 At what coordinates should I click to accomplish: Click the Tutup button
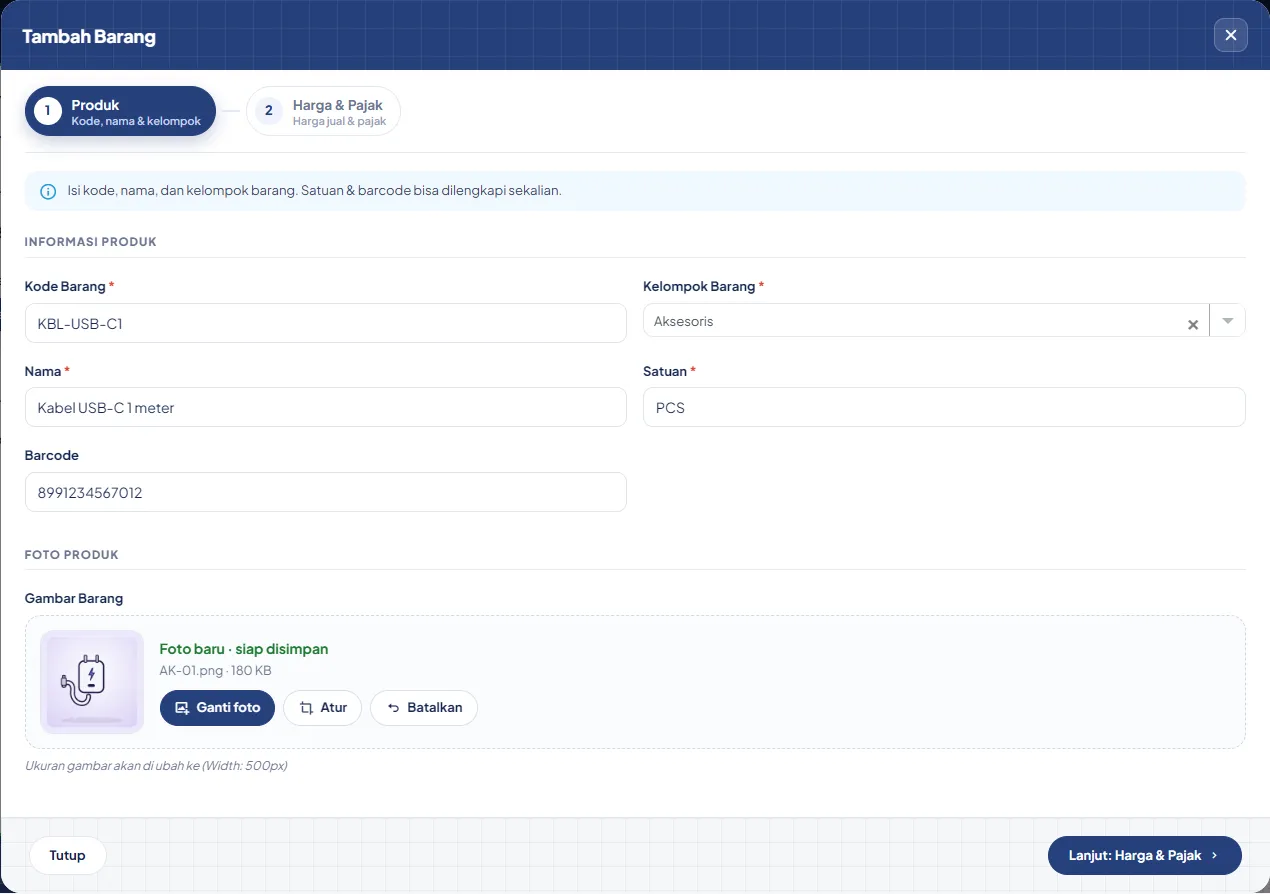coord(68,856)
